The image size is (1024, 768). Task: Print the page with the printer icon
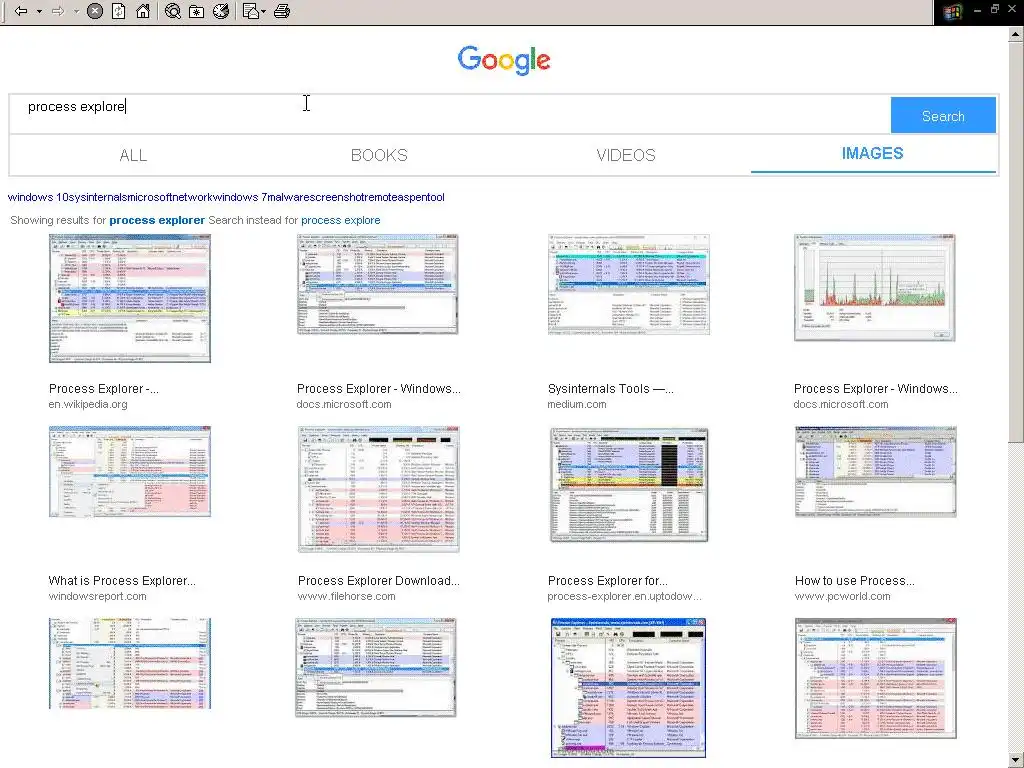pyautogui.click(x=282, y=11)
